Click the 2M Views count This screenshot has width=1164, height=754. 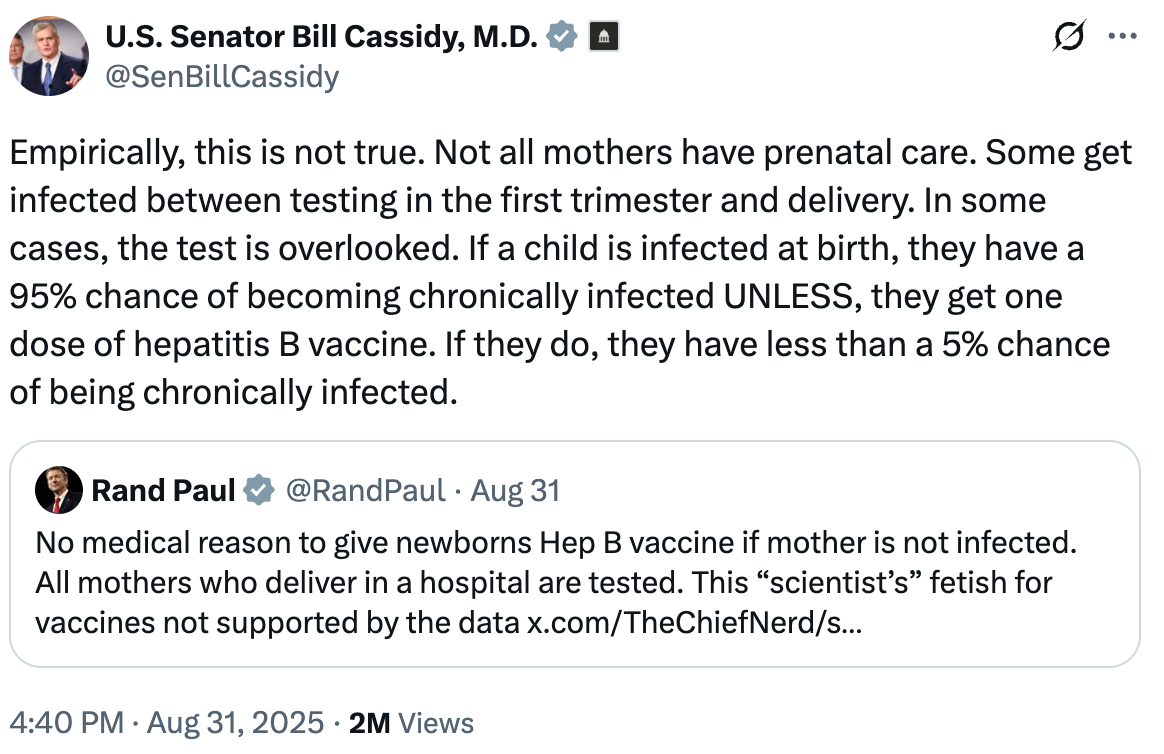[x=410, y=722]
